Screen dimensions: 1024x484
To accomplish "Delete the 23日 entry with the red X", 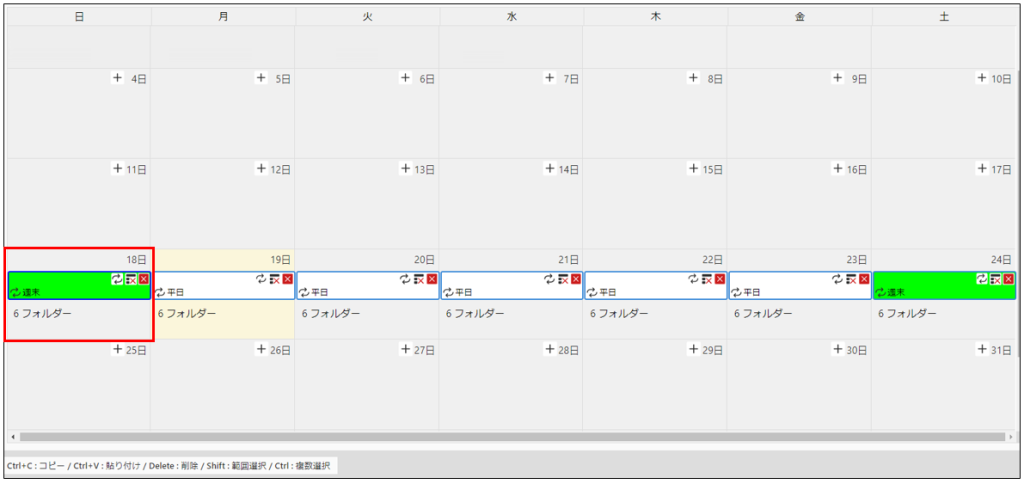I will (x=865, y=279).
